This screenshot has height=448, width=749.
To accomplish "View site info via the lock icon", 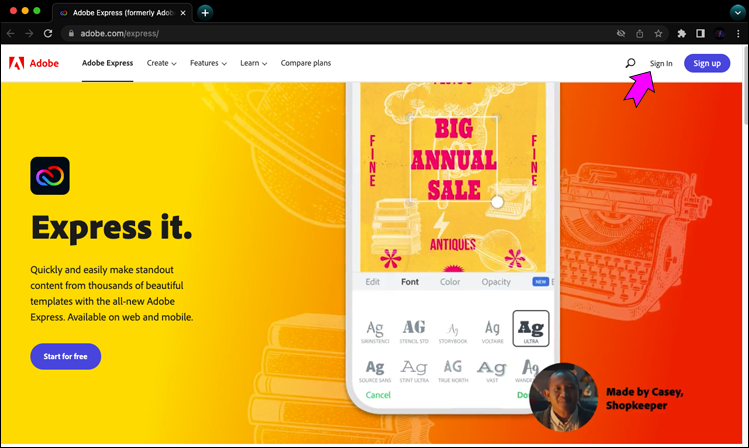I will pyautogui.click(x=71, y=33).
